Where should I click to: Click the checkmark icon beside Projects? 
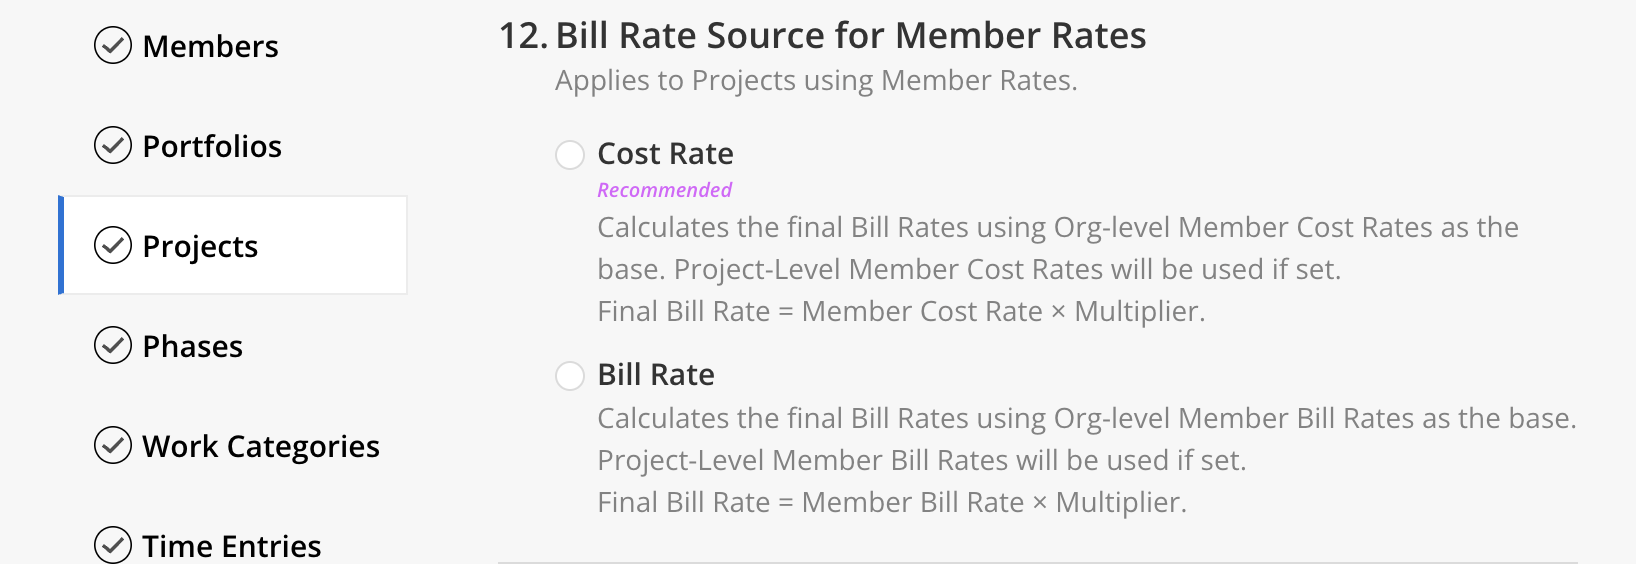[113, 245]
